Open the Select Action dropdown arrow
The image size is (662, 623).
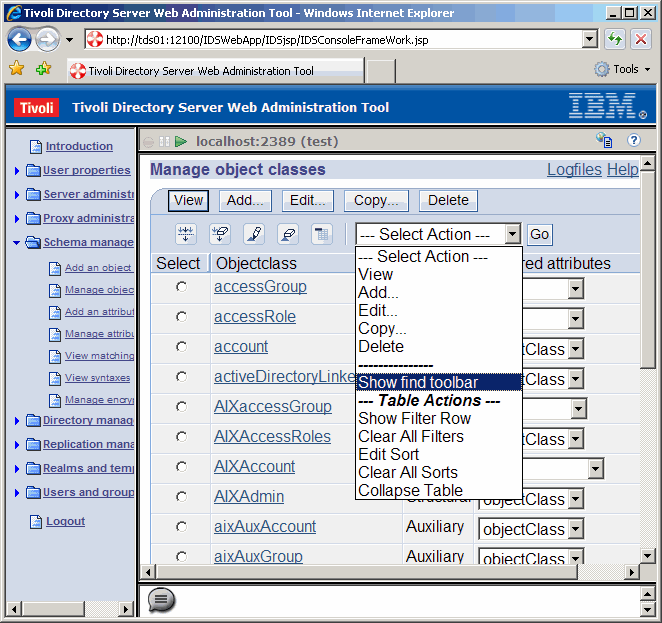(512, 234)
